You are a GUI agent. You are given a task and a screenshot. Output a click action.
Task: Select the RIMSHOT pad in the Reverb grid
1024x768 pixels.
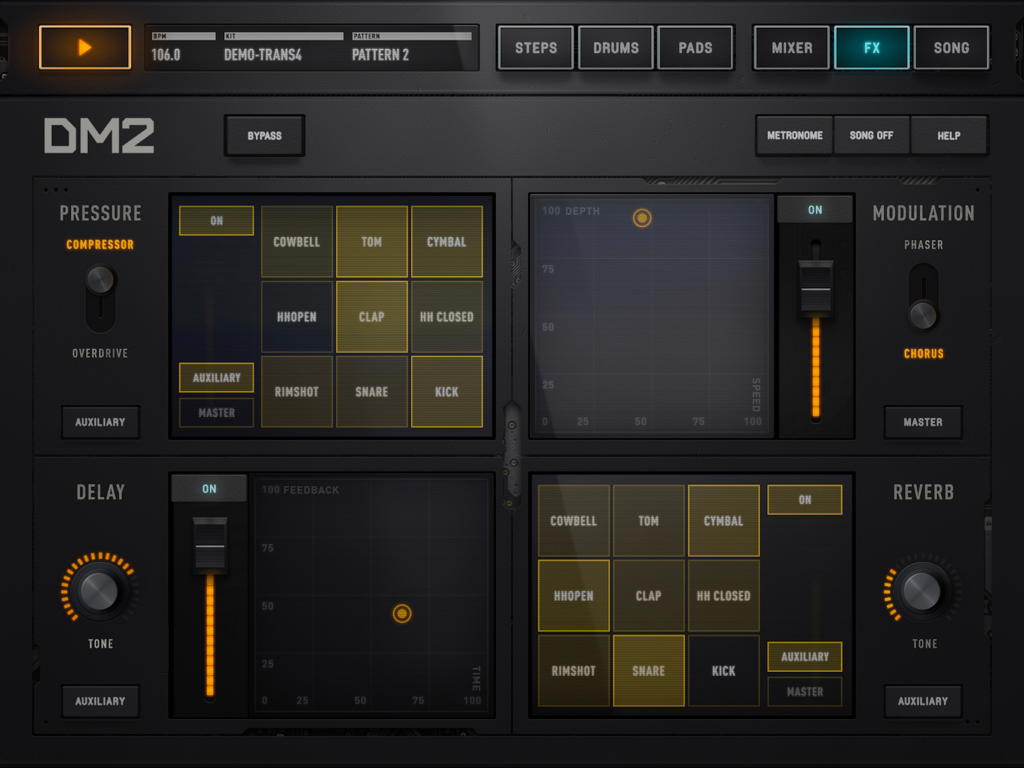point(573,671)
